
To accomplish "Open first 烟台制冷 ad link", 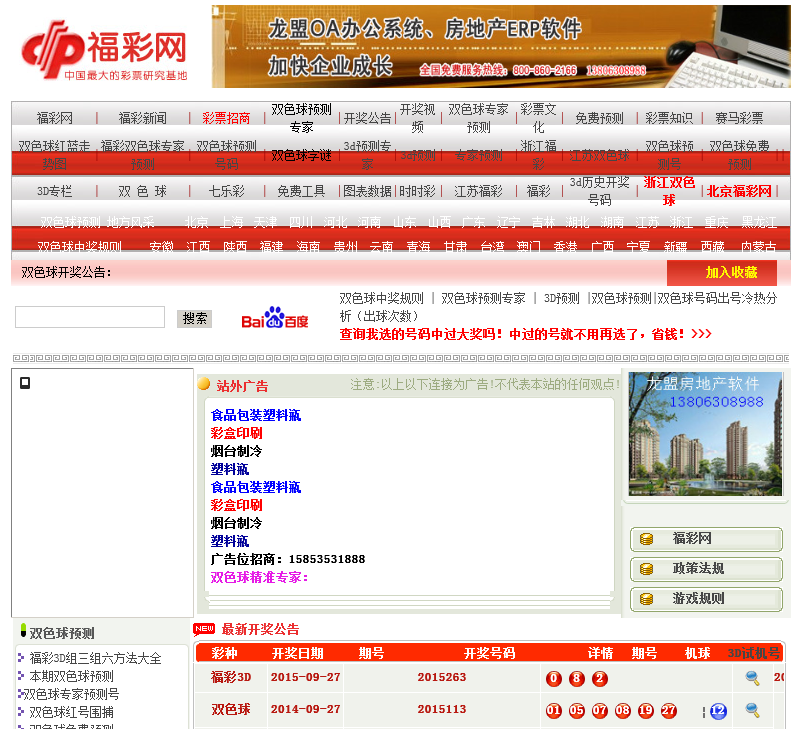I will pos(236,451).
